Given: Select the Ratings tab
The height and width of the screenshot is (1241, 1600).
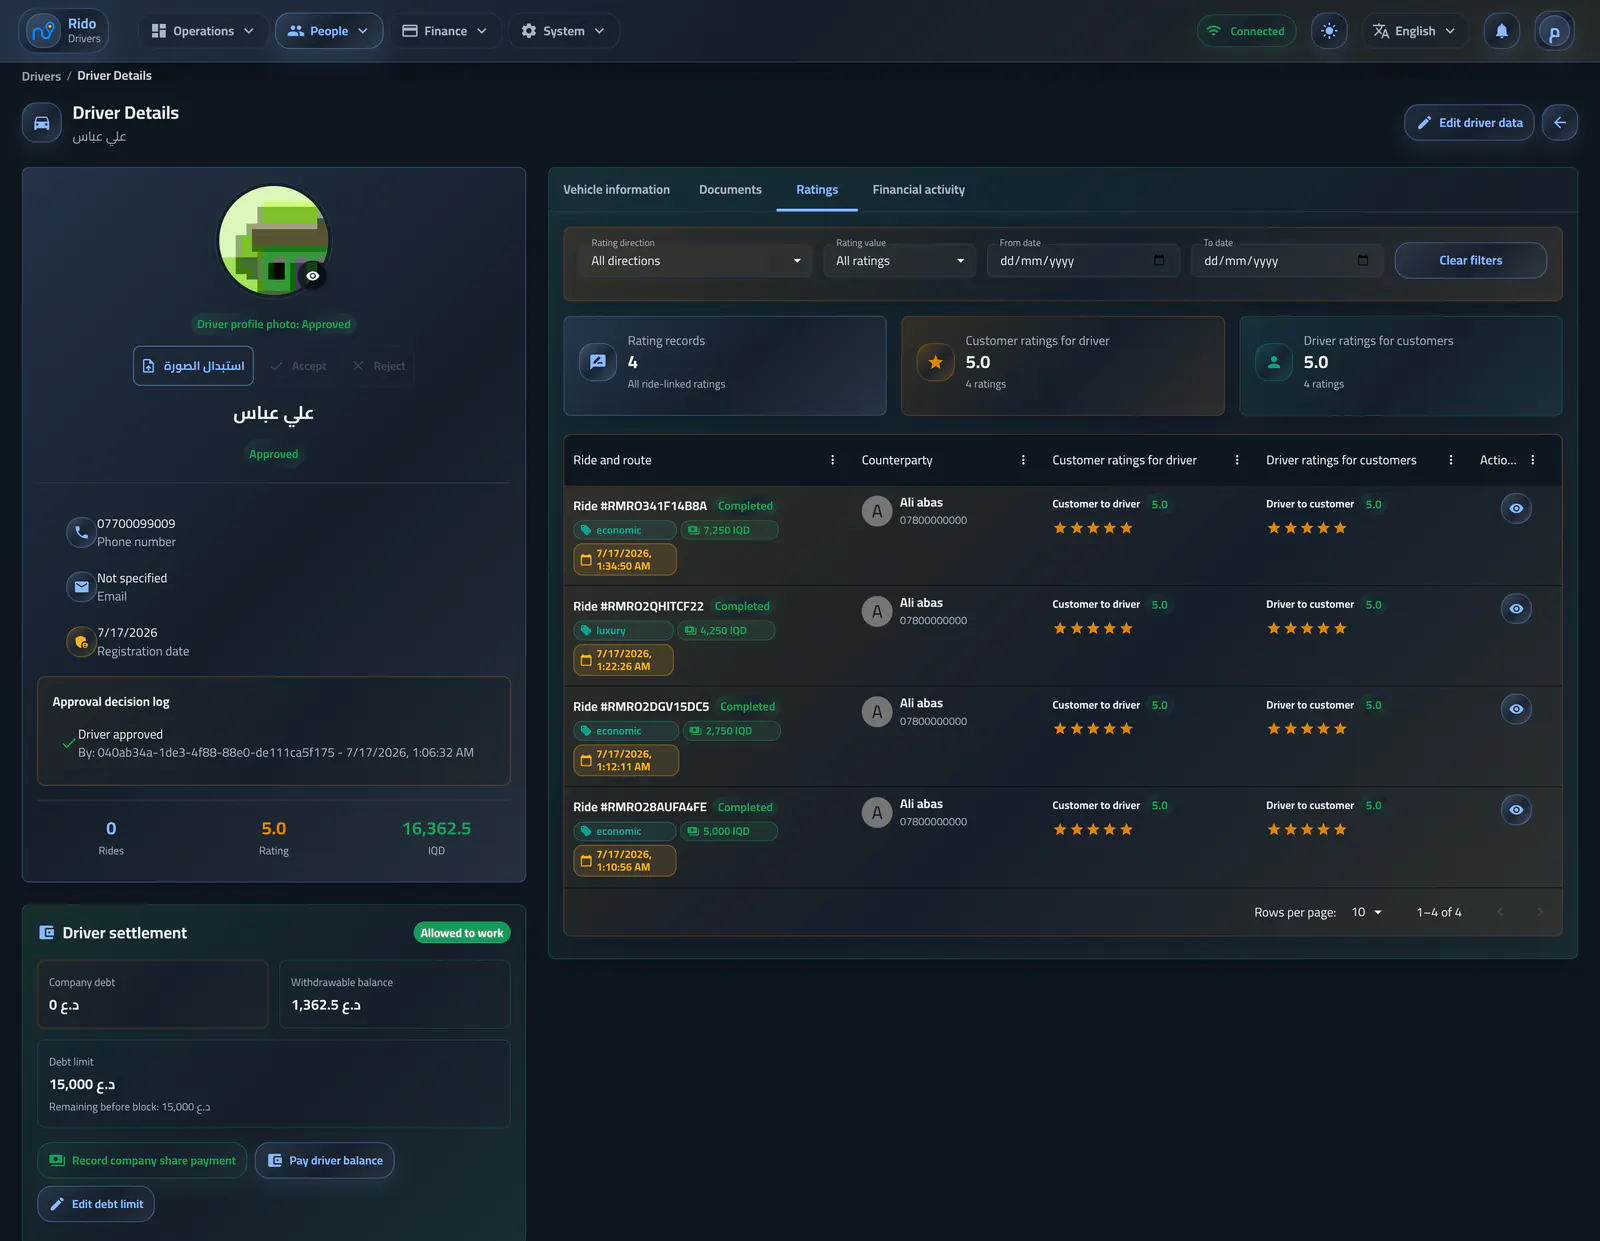Looking at the screenshot, I should click(x=817, y=190).
